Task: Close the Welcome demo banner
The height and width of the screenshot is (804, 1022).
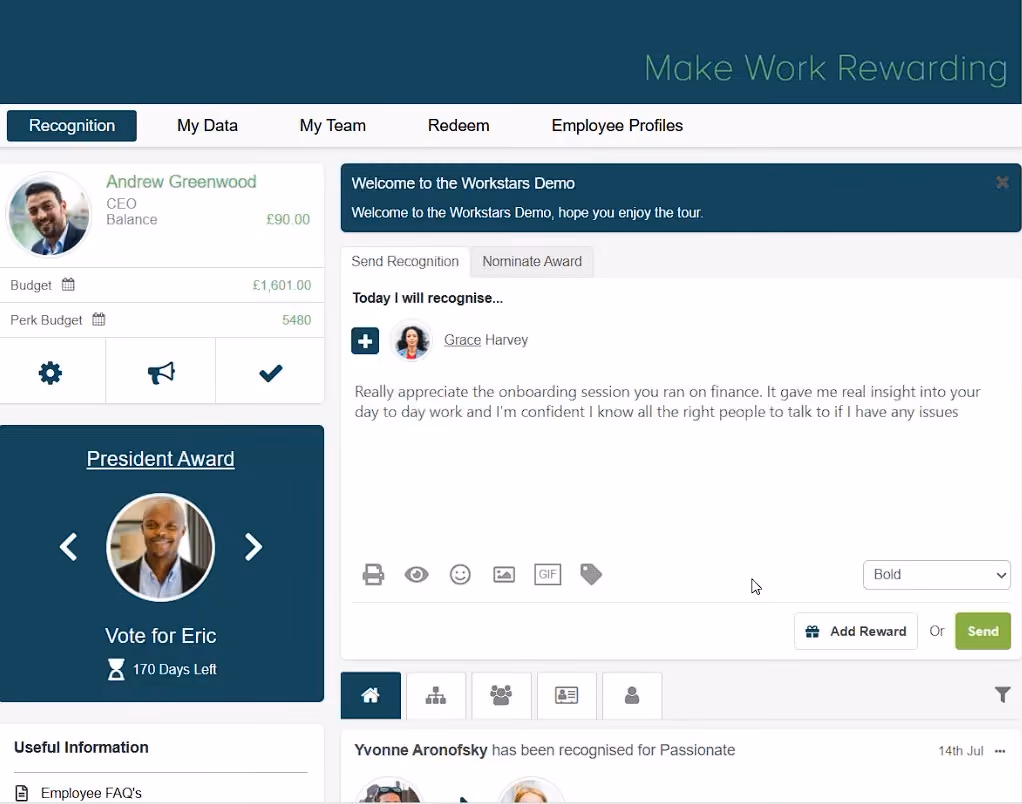Action: [x=1002, y=182]
